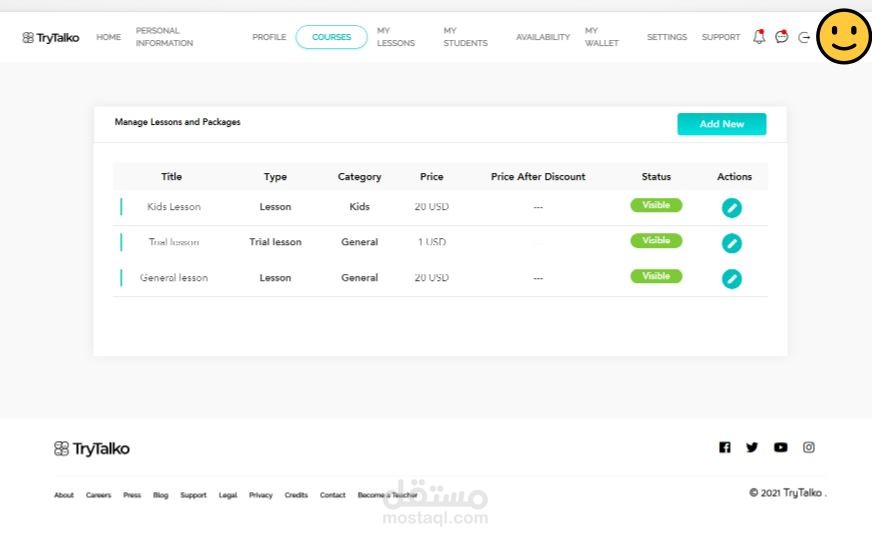Click the 1 USD price cell

[x=432, y=242]
